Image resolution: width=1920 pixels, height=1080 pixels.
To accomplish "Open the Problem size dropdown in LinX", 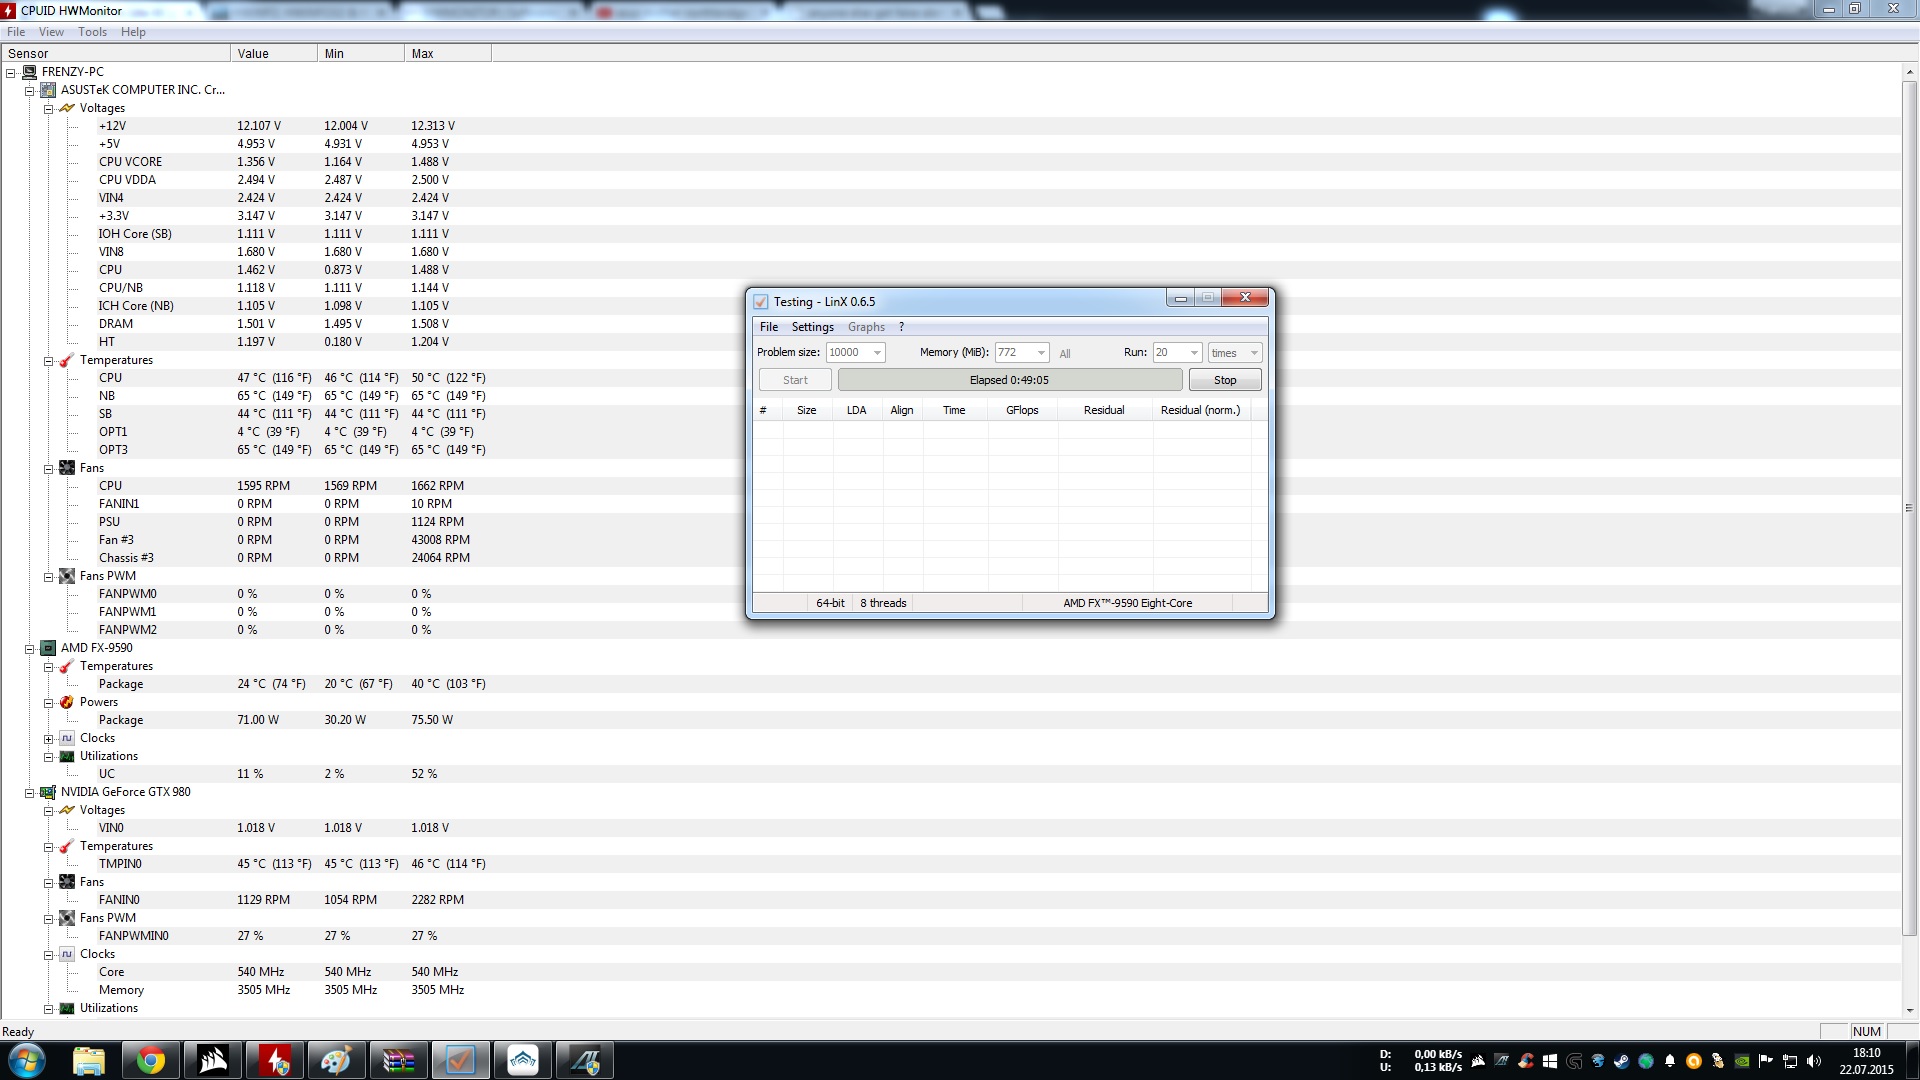I will pyautogui.click(x=877, y=353).
